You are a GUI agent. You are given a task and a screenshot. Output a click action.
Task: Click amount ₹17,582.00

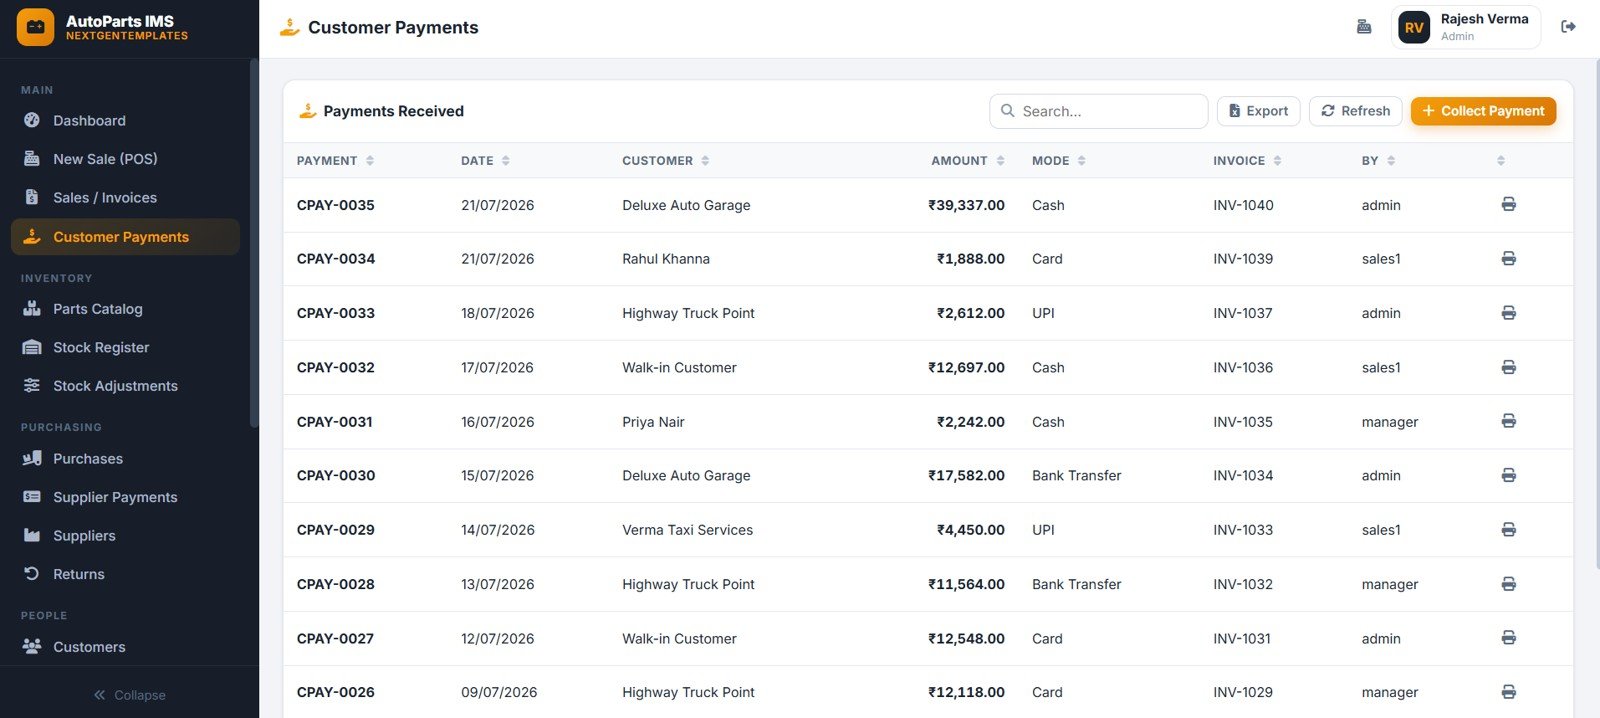tap(966, 476)
